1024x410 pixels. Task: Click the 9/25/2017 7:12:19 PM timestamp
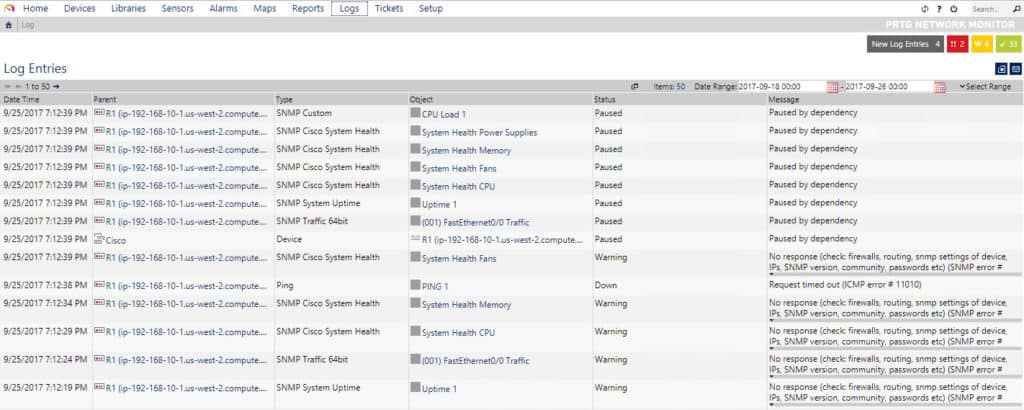45,387
